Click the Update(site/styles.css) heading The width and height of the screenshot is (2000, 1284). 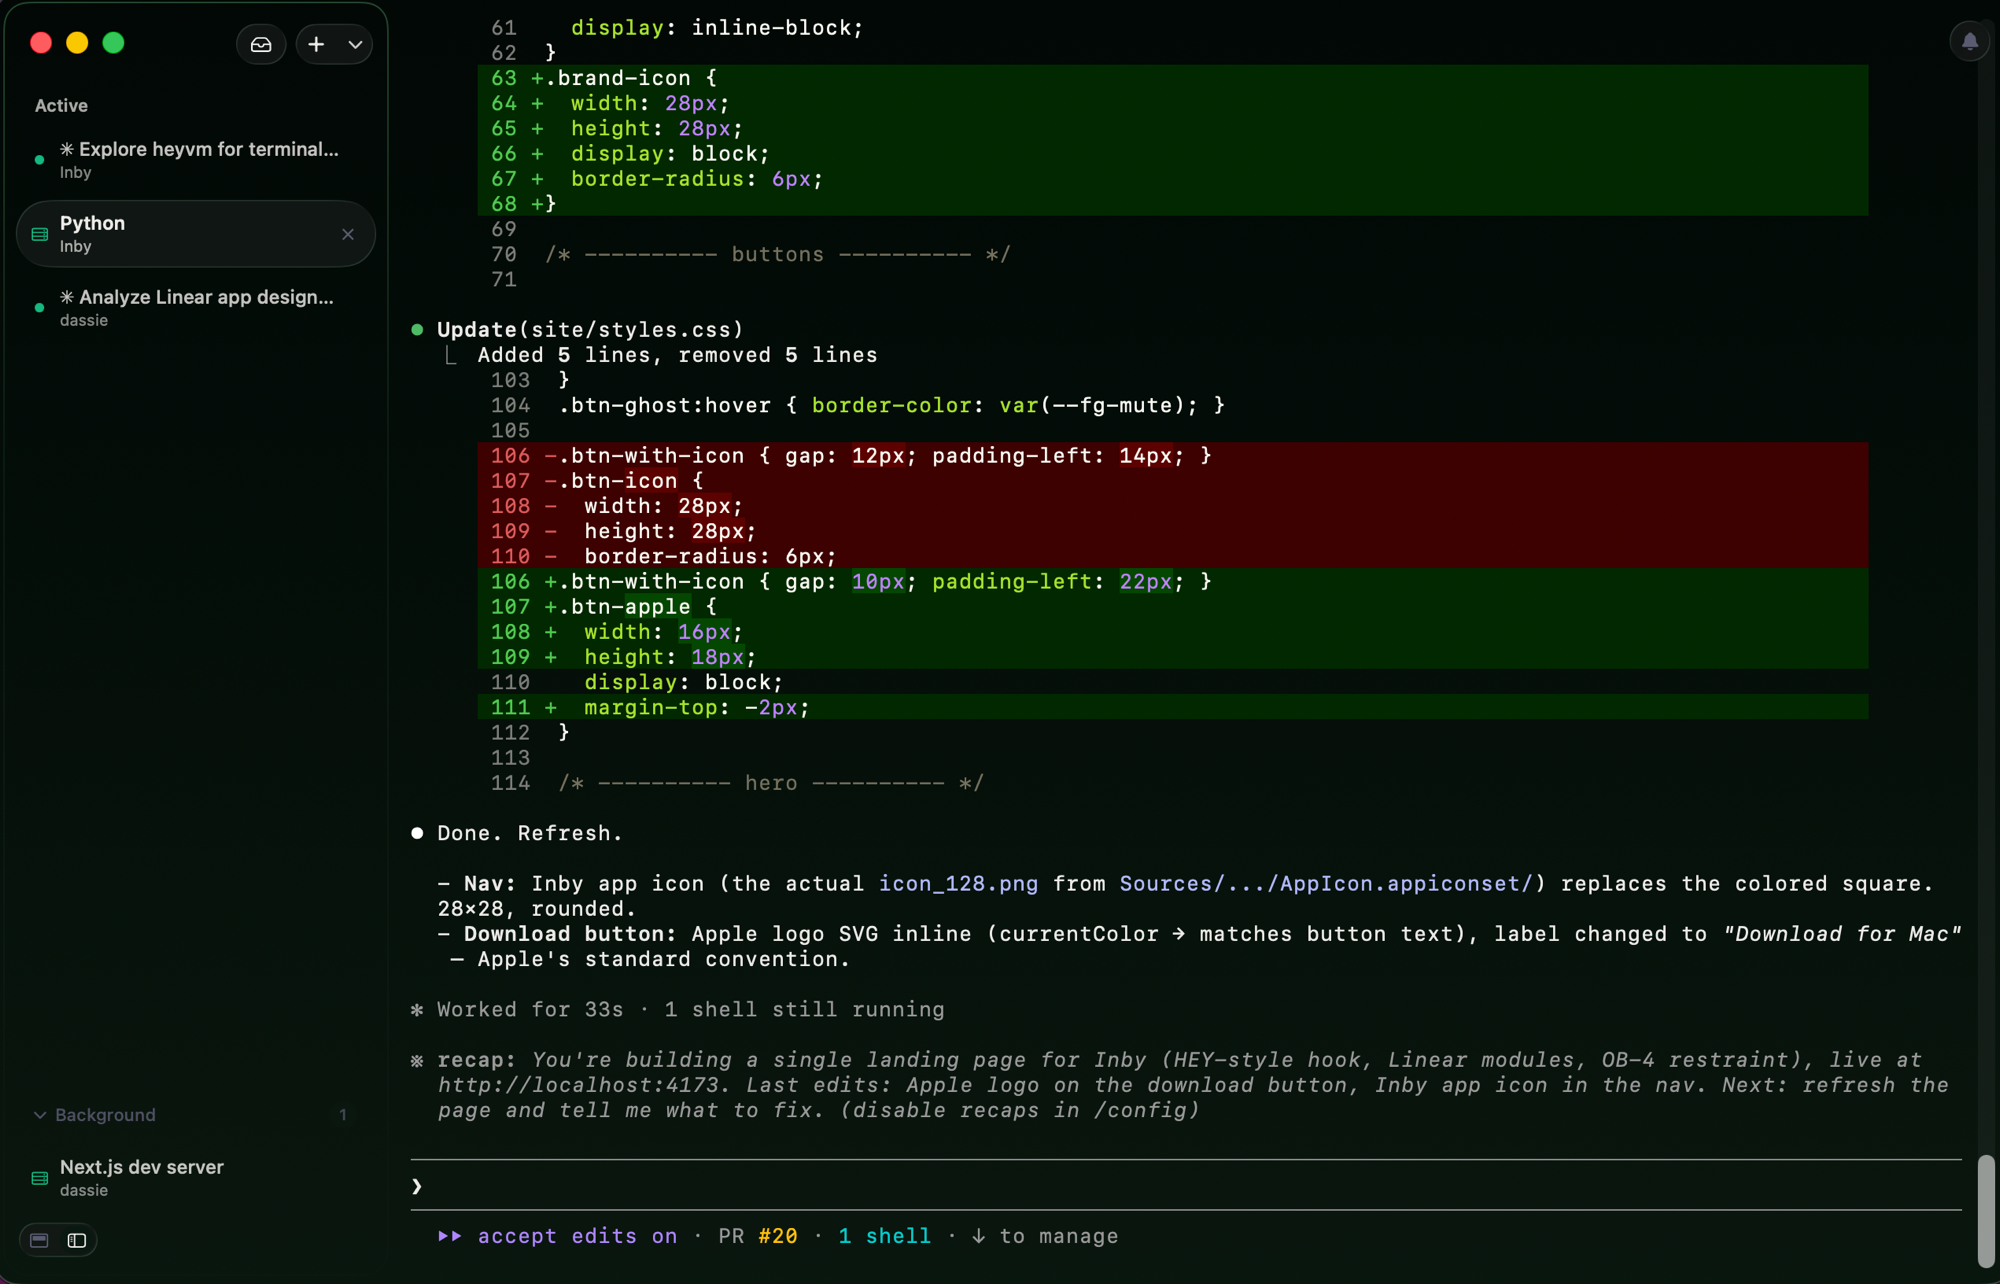[590, 330]
